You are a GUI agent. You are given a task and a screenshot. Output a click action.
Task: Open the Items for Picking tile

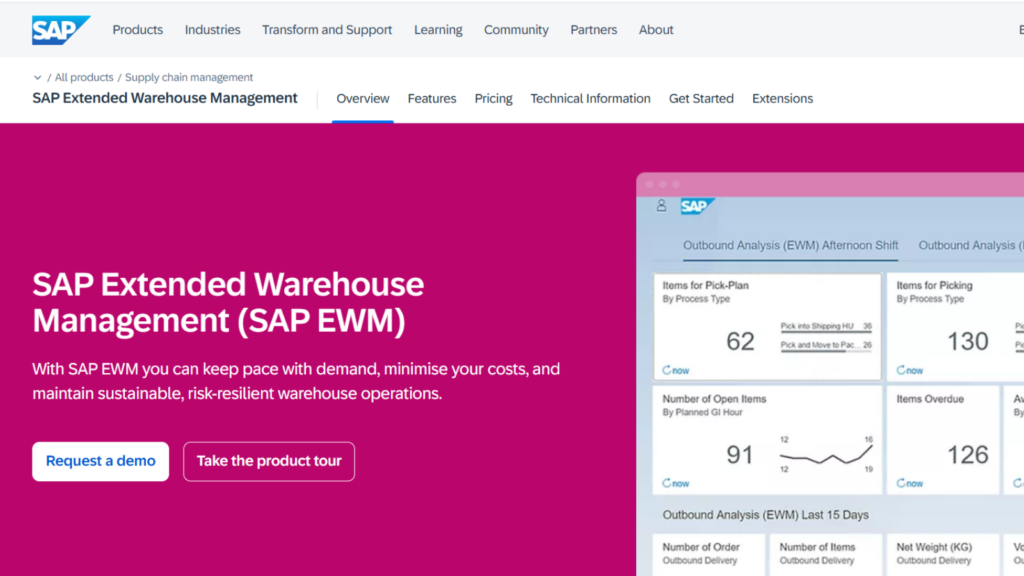coord(955,327)
